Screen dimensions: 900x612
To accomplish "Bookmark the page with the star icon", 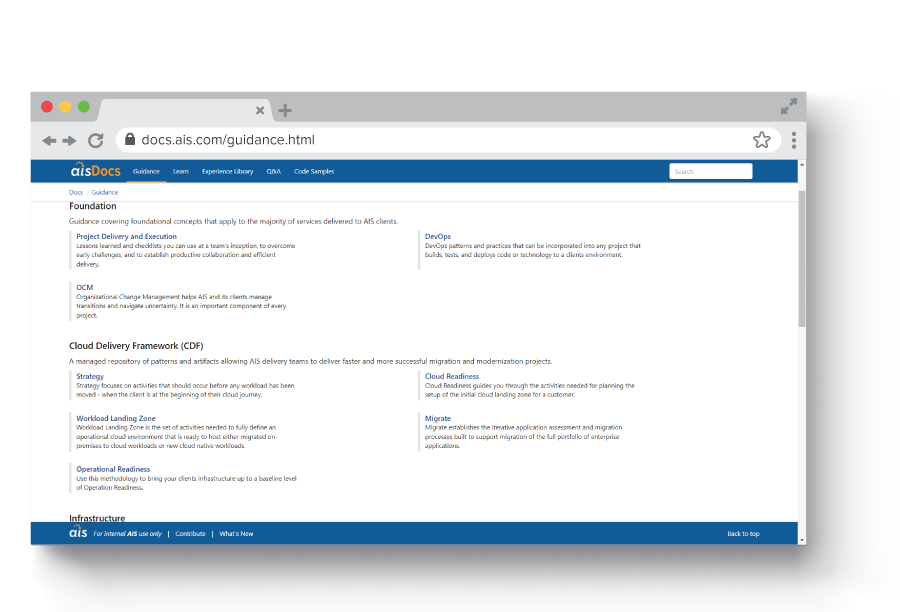I will 762,140.
